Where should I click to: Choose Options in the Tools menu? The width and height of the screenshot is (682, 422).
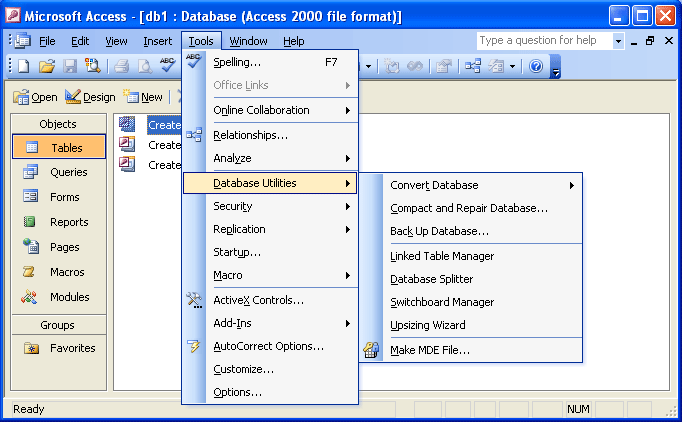point(270,392)
